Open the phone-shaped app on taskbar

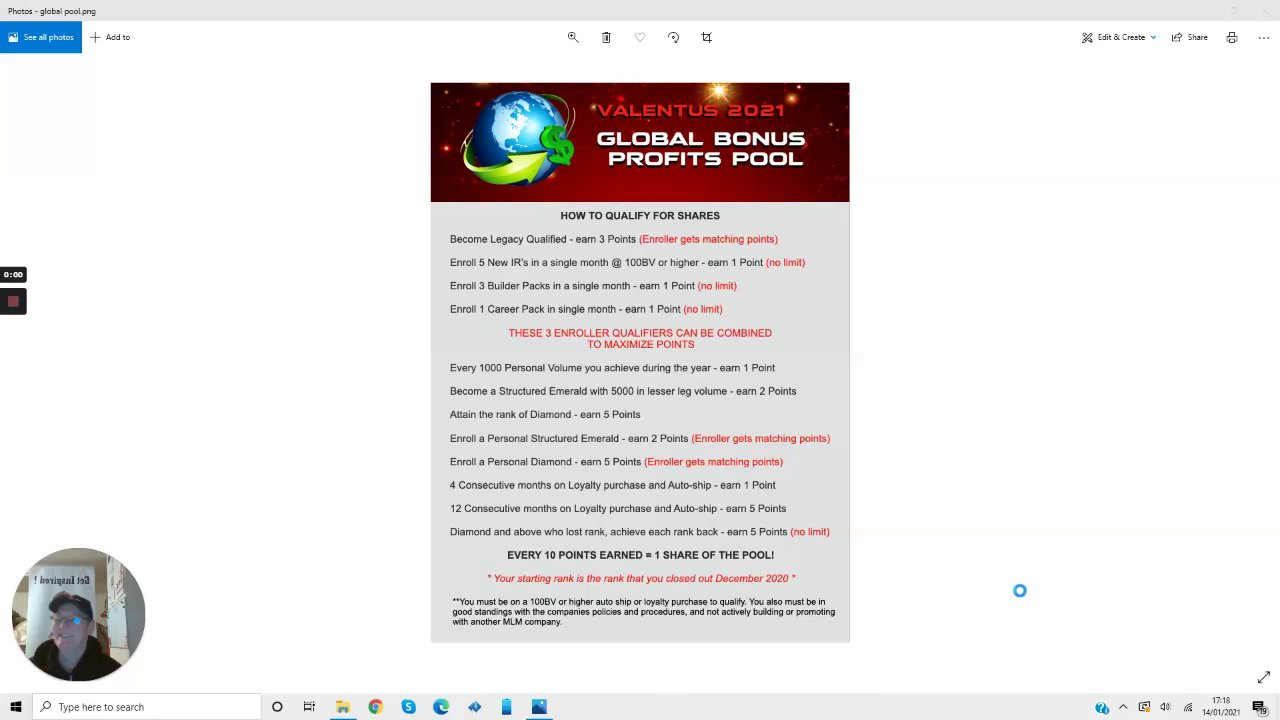click(506, 707)
